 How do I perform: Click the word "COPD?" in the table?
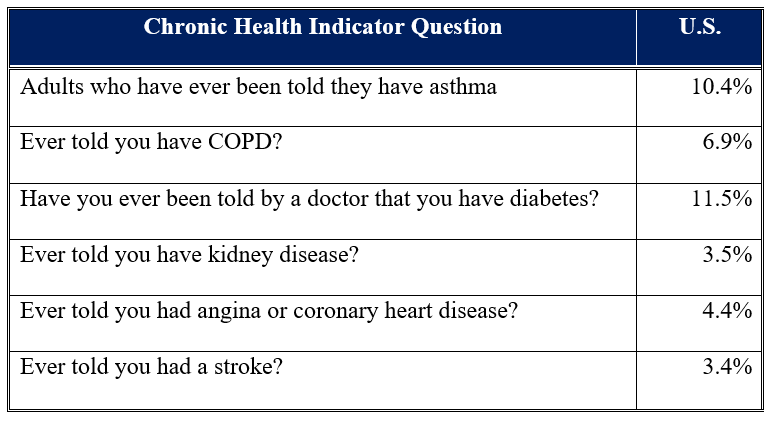coord(251,142)
